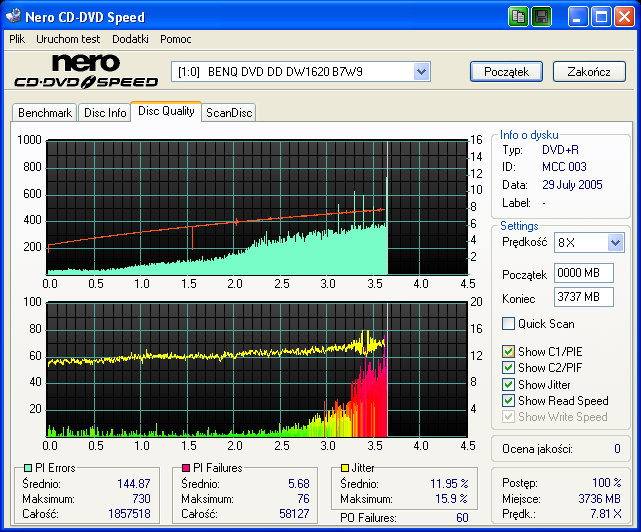Click the Zakończ button
Viewport: 641px width, 532px height.
pos(589,72)
